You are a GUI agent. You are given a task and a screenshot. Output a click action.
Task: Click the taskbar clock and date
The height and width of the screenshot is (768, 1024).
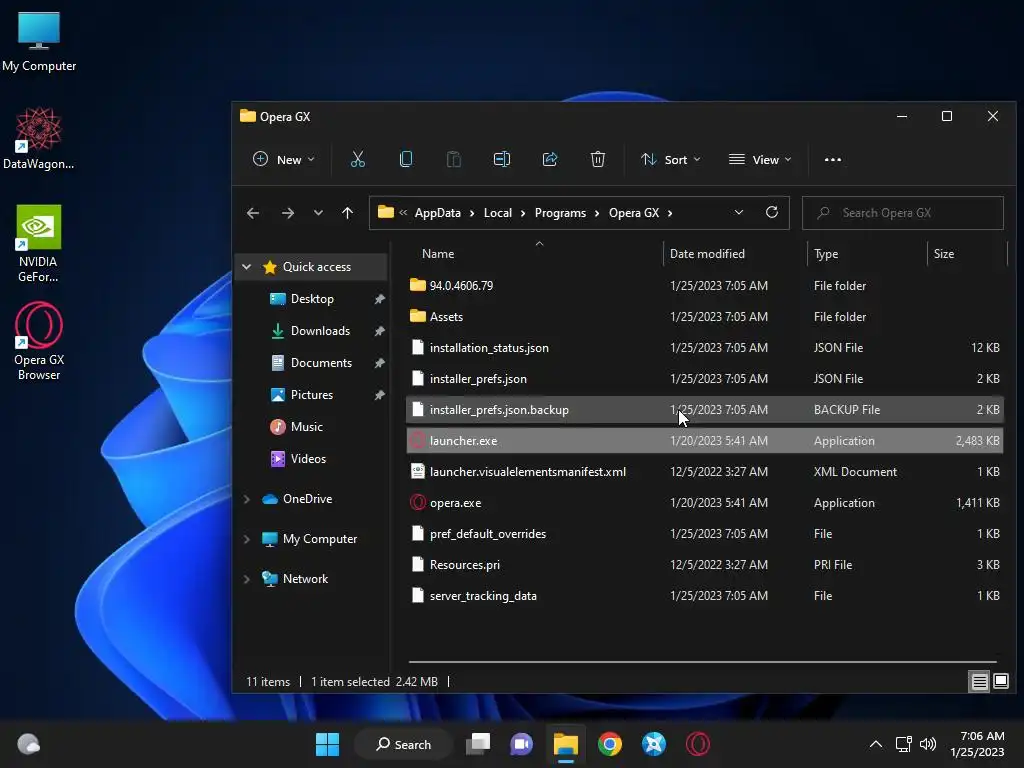[x=977, y=744]
